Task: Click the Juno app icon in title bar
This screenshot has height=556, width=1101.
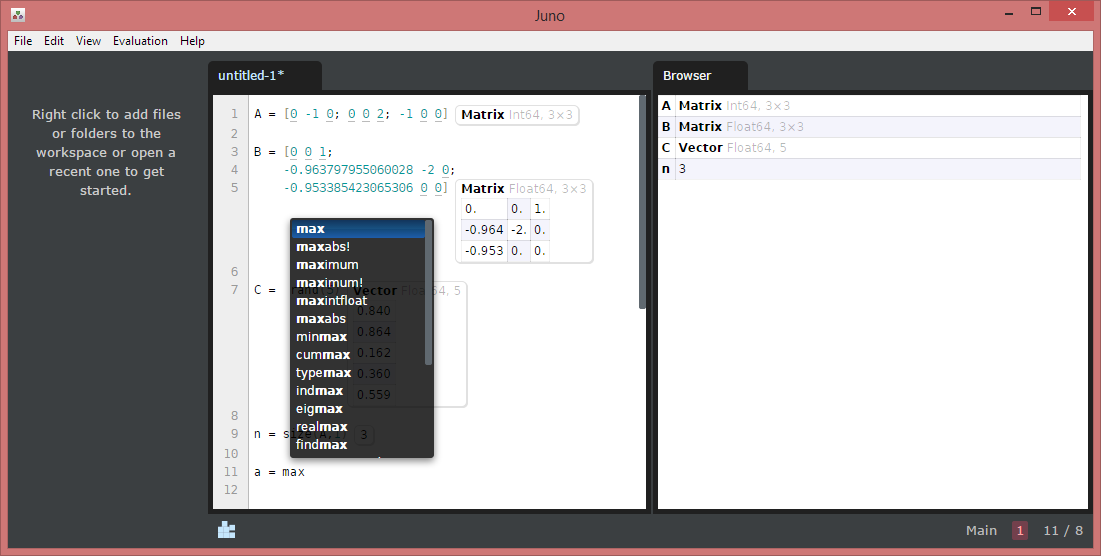Action: click(18, 14)
